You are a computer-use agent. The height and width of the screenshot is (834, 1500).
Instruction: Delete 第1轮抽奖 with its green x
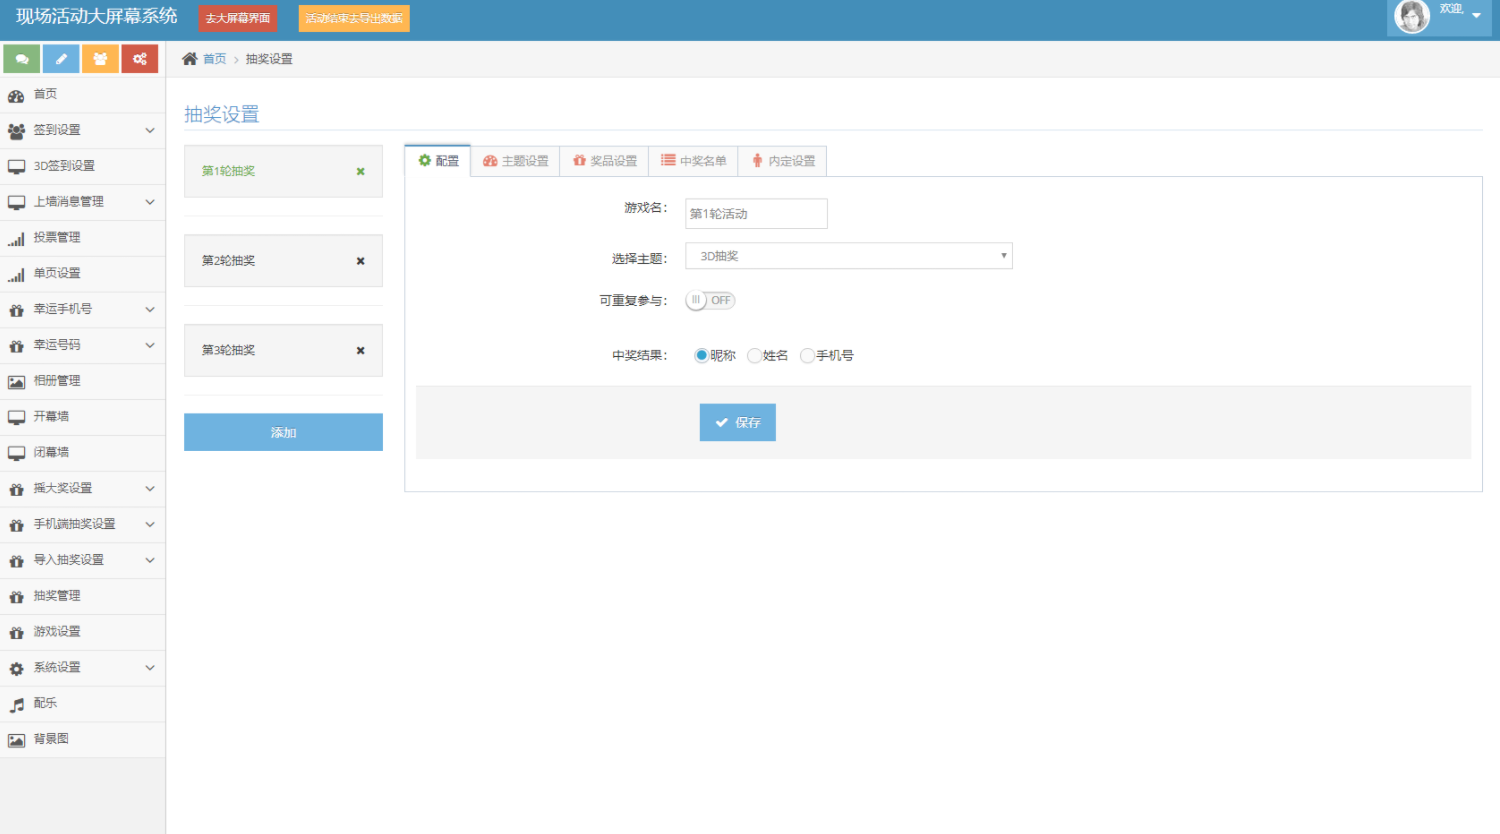361,171
